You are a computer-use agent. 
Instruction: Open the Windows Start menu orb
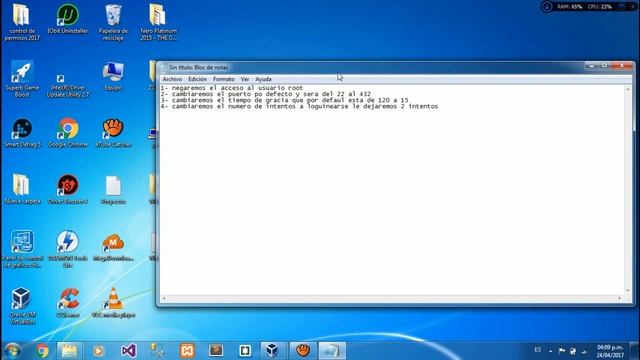[12, 351]
